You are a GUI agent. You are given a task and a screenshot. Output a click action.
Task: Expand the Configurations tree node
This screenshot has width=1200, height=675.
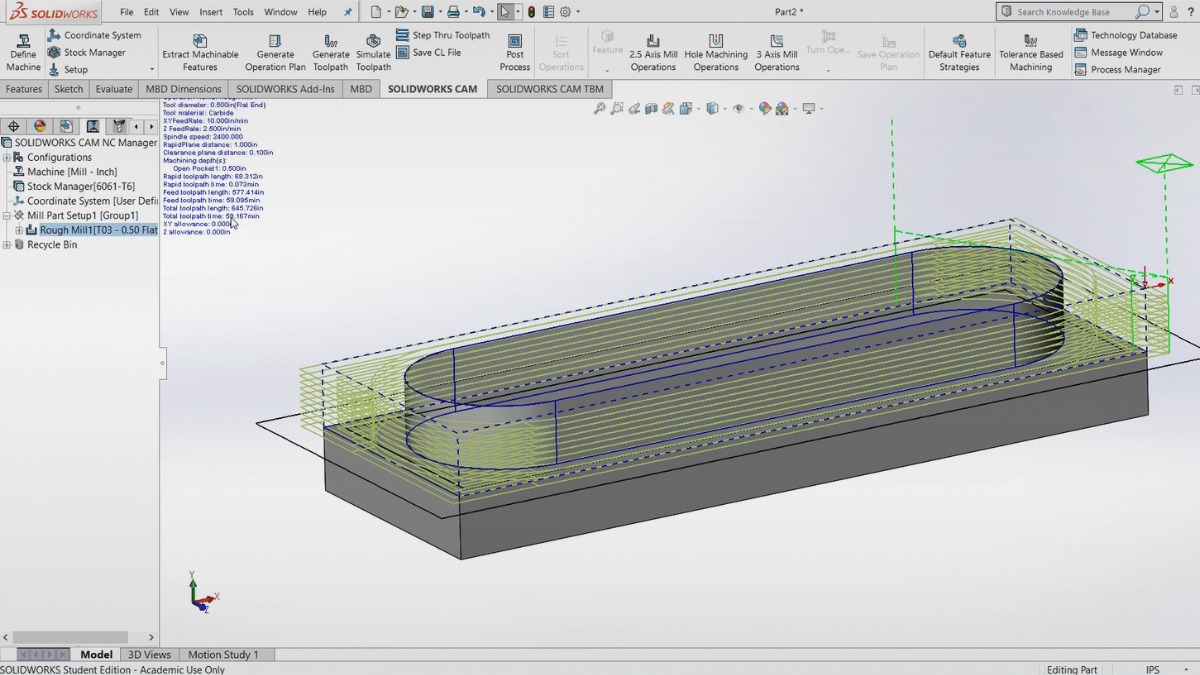click(7, 157)
